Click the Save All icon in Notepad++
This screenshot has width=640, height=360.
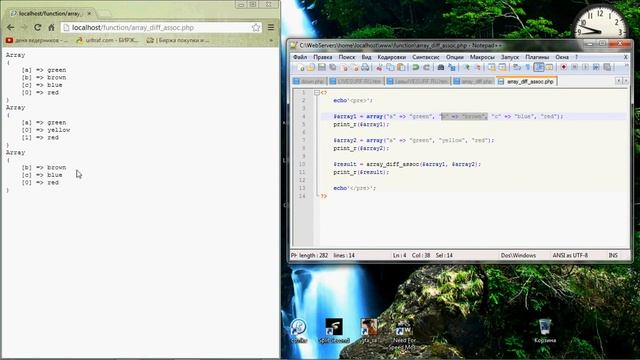pyautogui.click(x=333, y=67)
